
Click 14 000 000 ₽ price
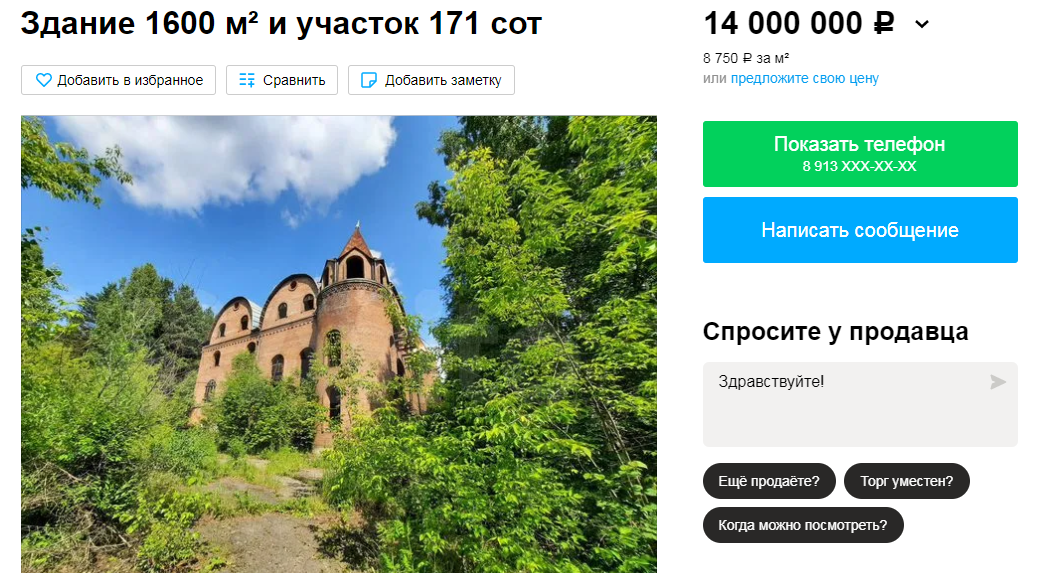click(x=799, y=23)
